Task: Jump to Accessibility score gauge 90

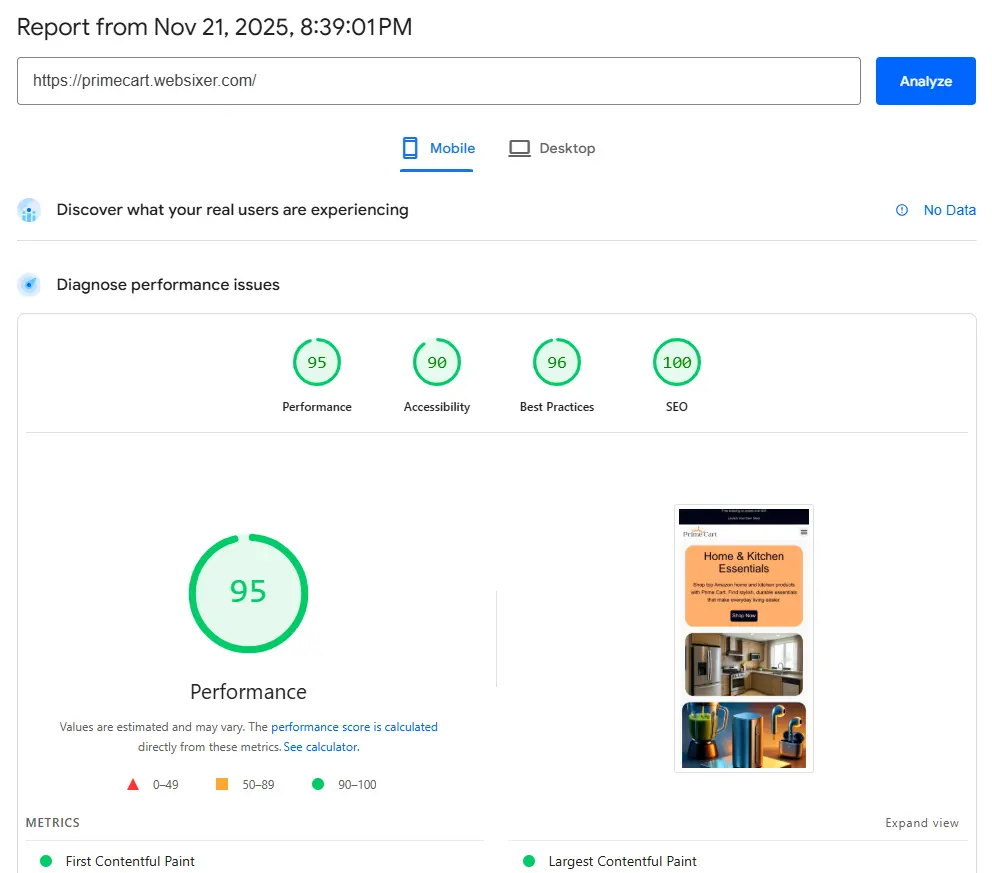Action: pyautogui.click(x=437, y=363)
